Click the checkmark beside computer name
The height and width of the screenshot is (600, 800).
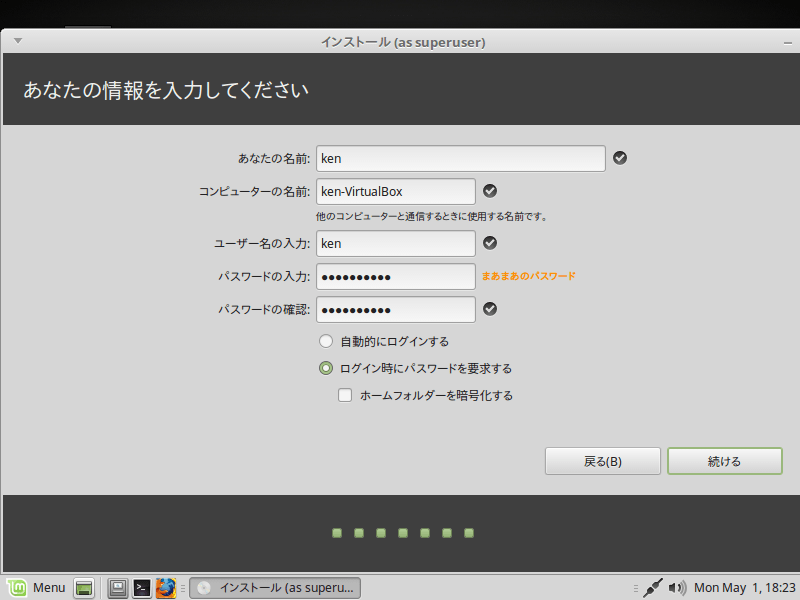click(x=490, y=191)
